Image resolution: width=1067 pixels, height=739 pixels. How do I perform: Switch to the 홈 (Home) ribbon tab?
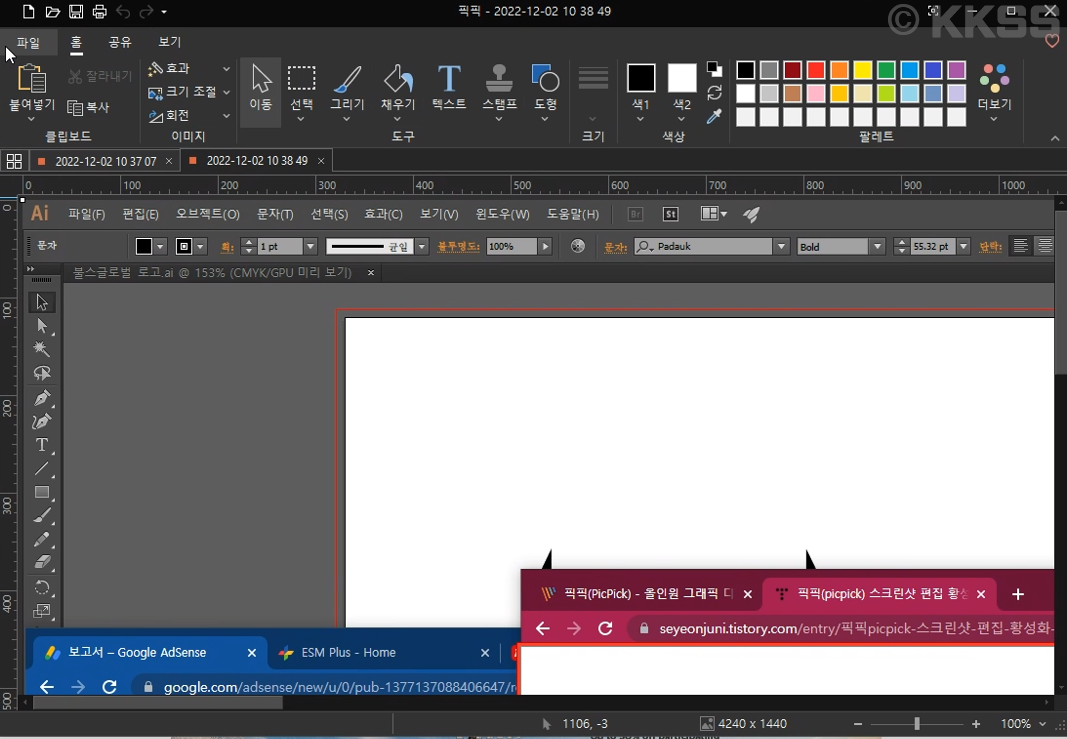pos(76,42)
